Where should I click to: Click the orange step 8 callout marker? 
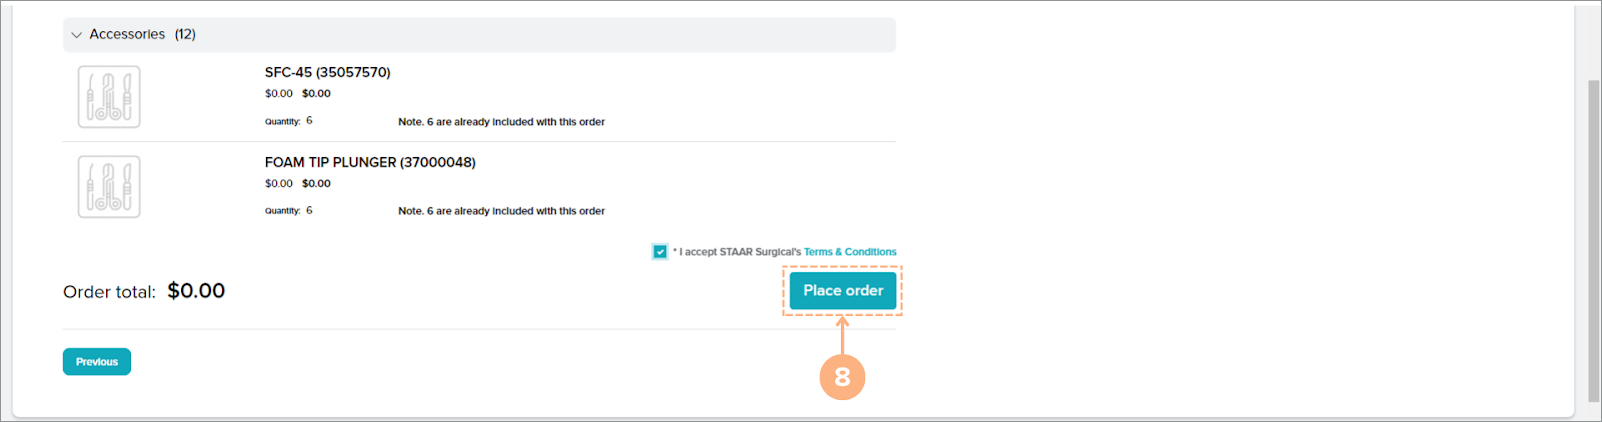842,377
